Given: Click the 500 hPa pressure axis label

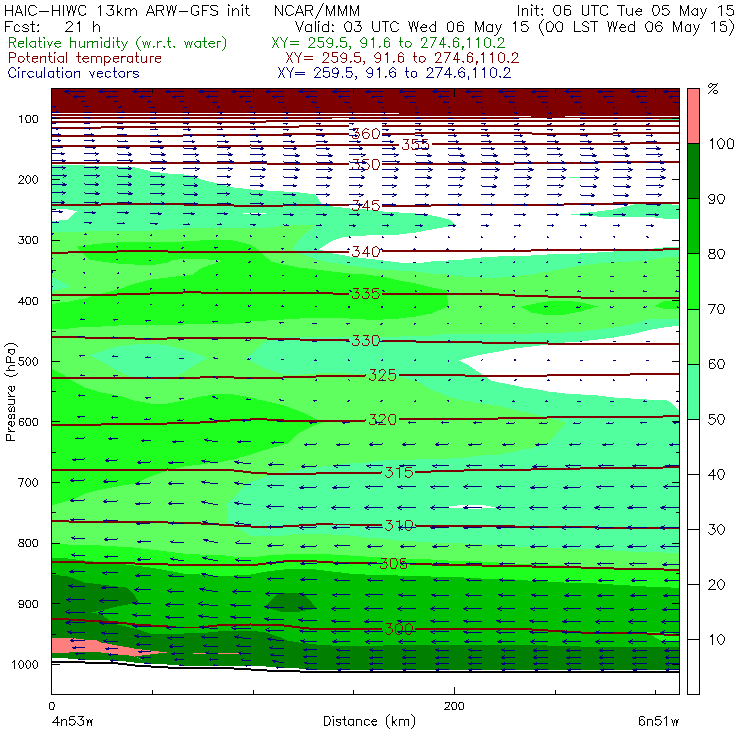Looking at the screenshot, I should coord(28,361).
